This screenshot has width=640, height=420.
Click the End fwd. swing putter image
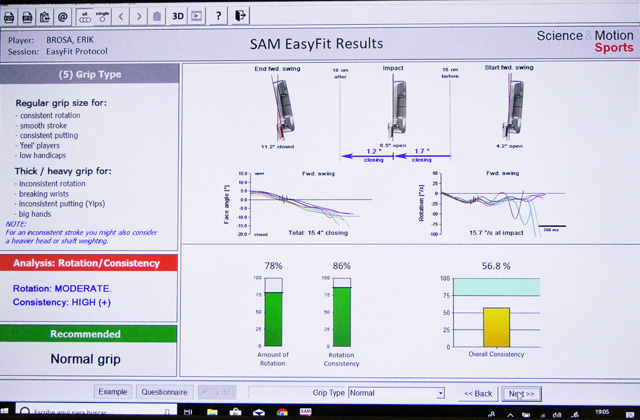coord(282,108)
